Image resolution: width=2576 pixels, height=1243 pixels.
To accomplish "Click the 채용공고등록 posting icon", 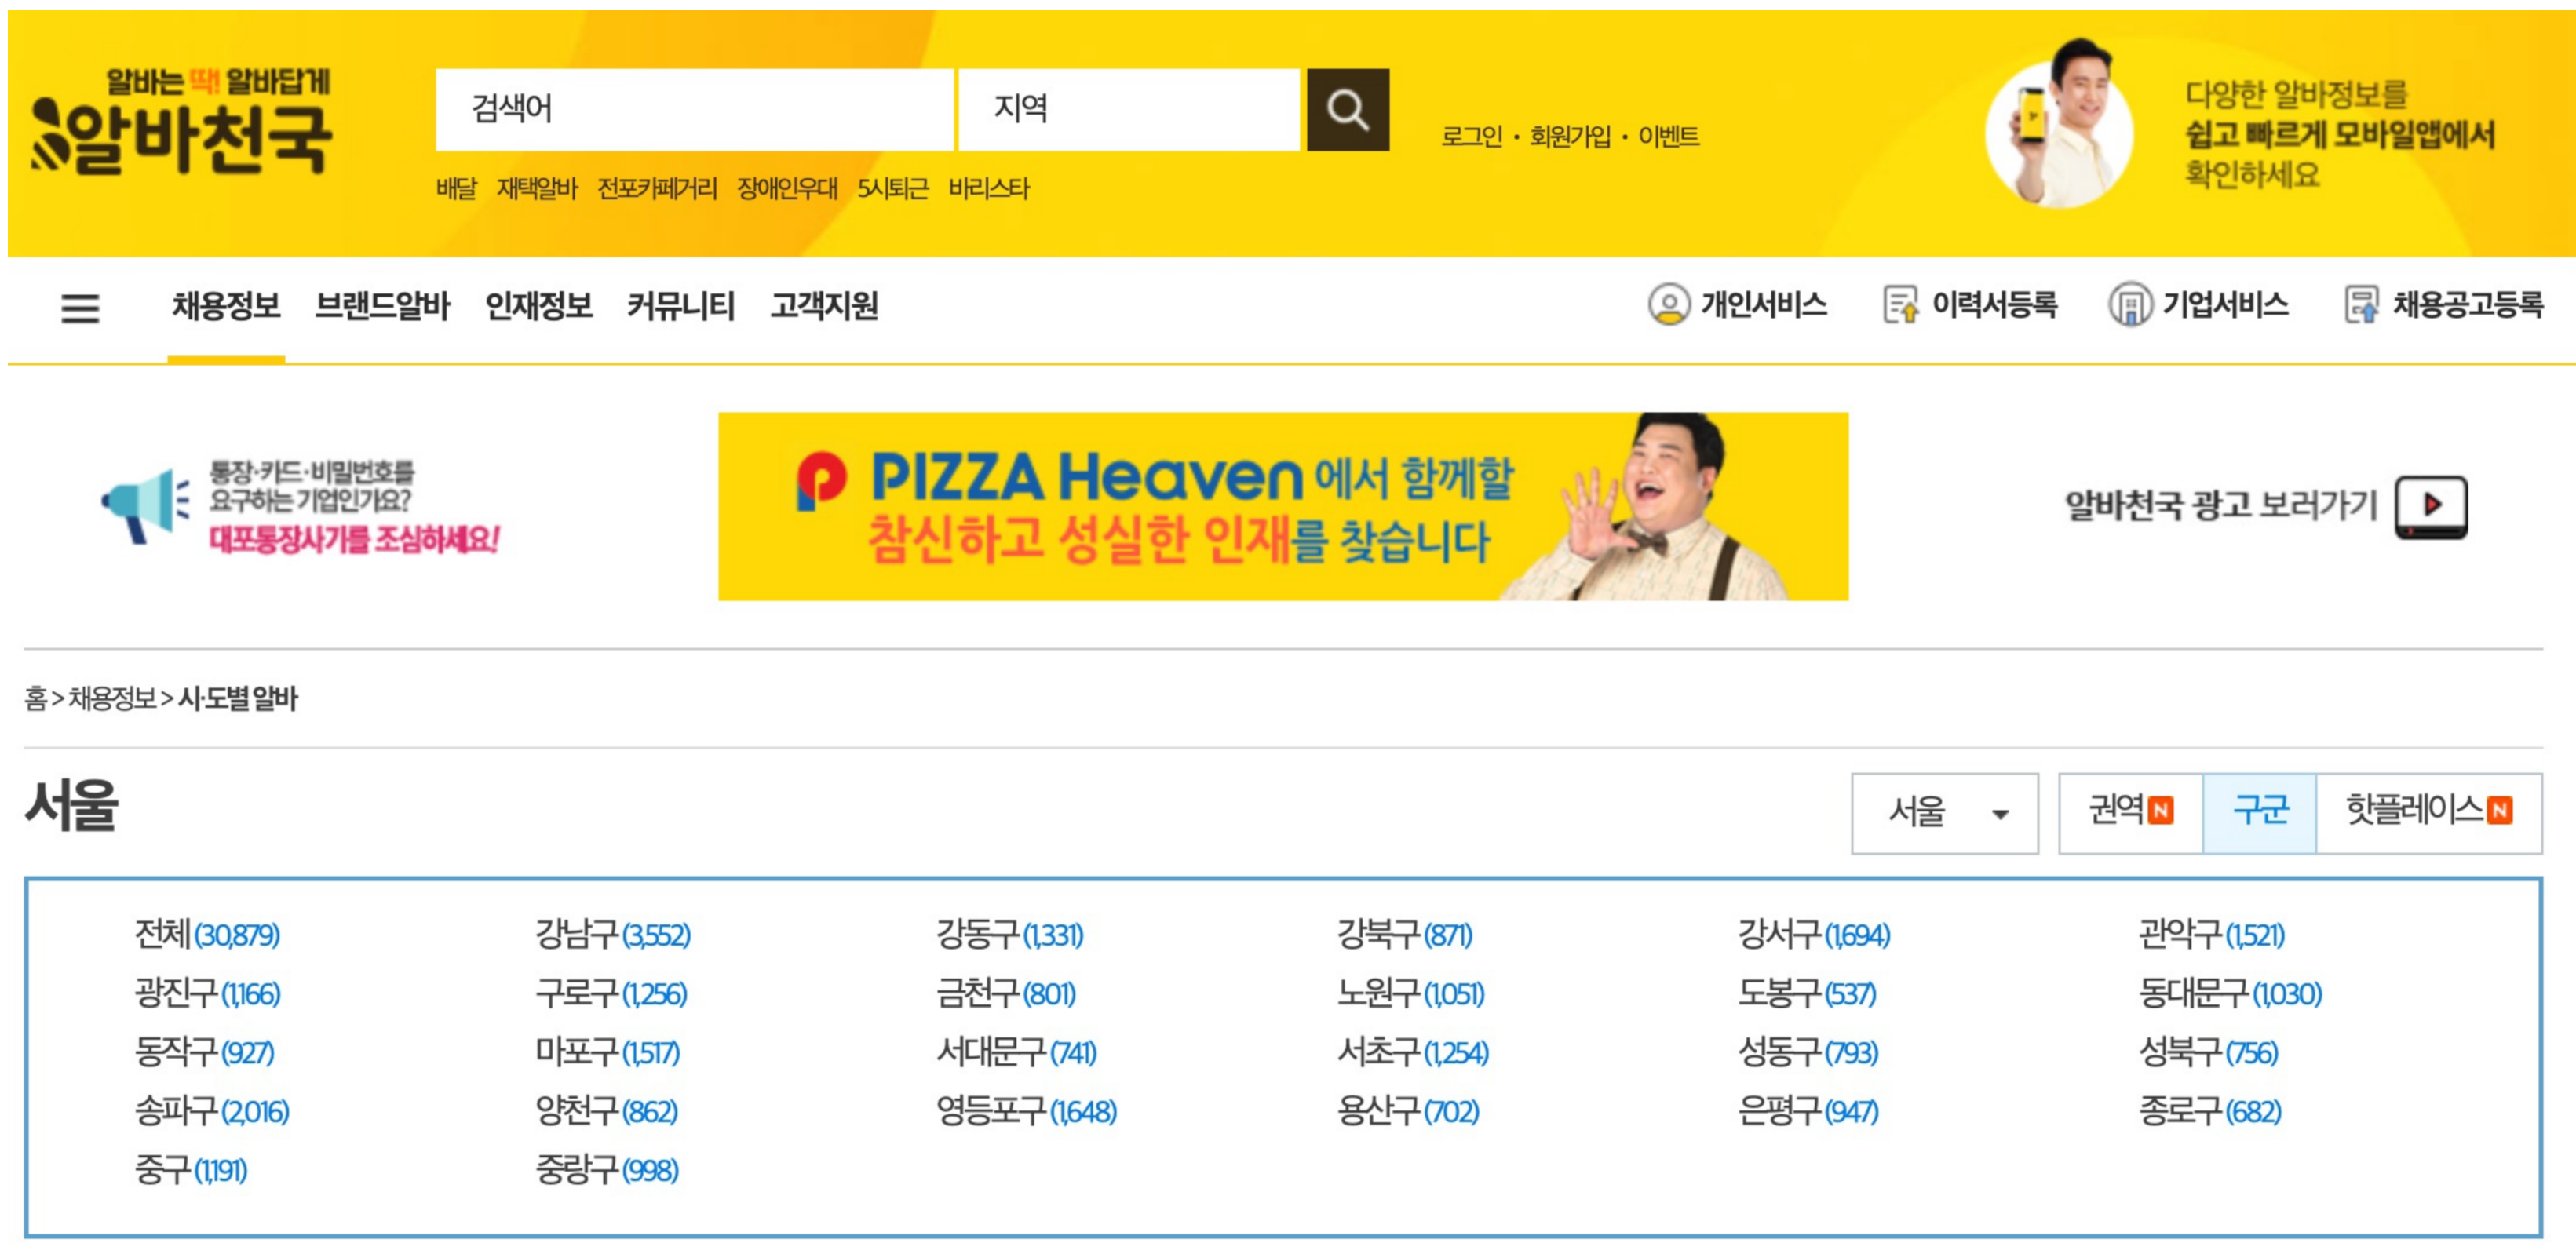I will coord(2361,305).
